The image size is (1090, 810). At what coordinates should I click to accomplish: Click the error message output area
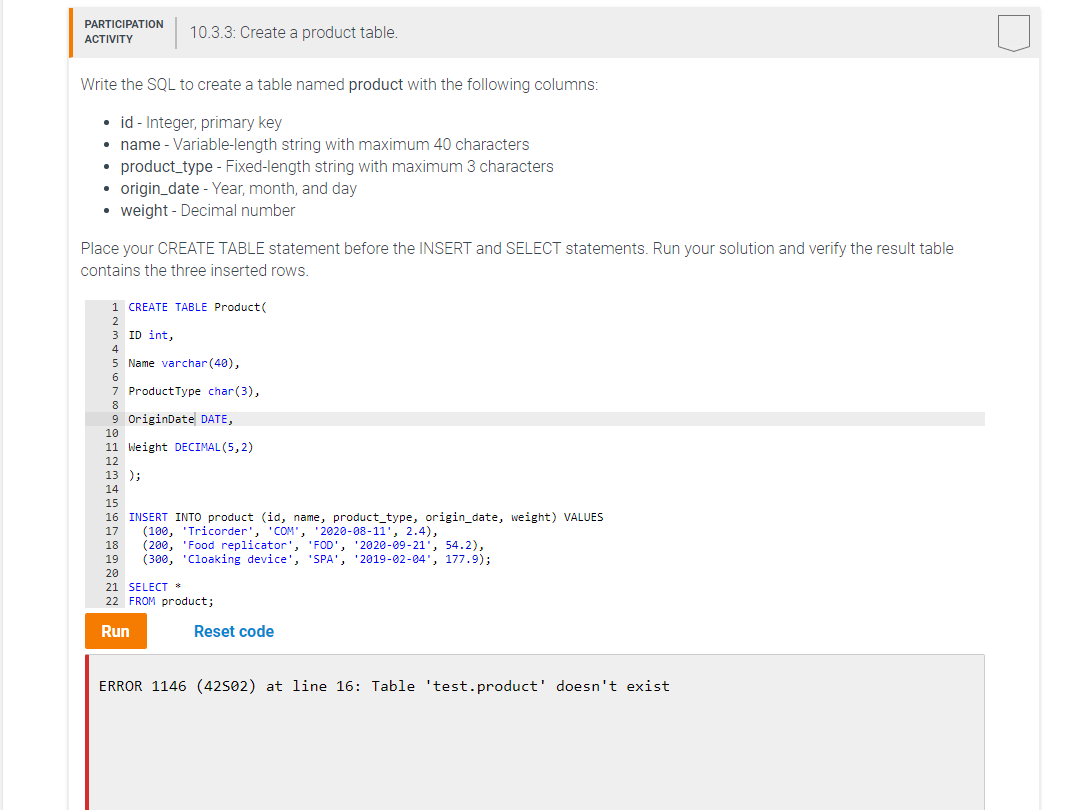click(383, 686)
